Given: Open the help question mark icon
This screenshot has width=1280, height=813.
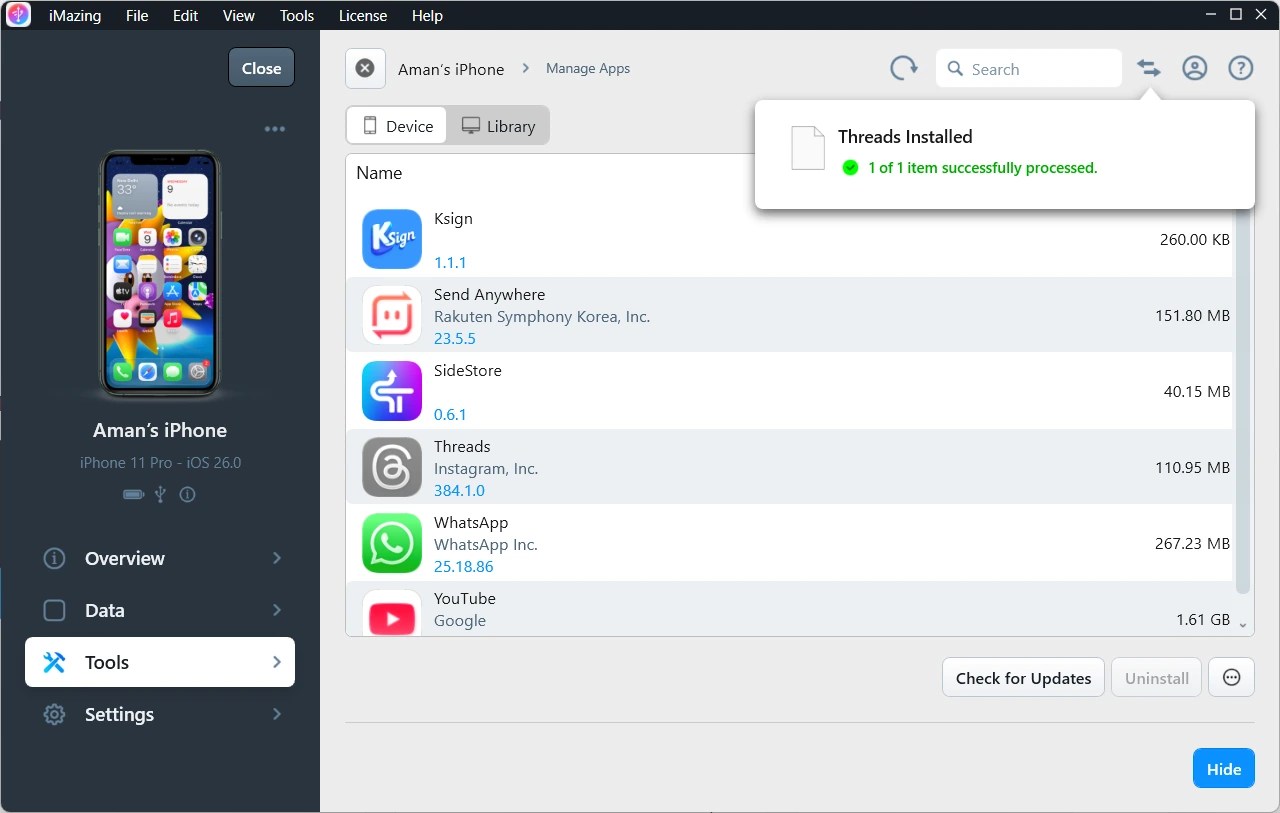Looking at the screenshot, I should pyautogui.click(x=1240, y=68).
